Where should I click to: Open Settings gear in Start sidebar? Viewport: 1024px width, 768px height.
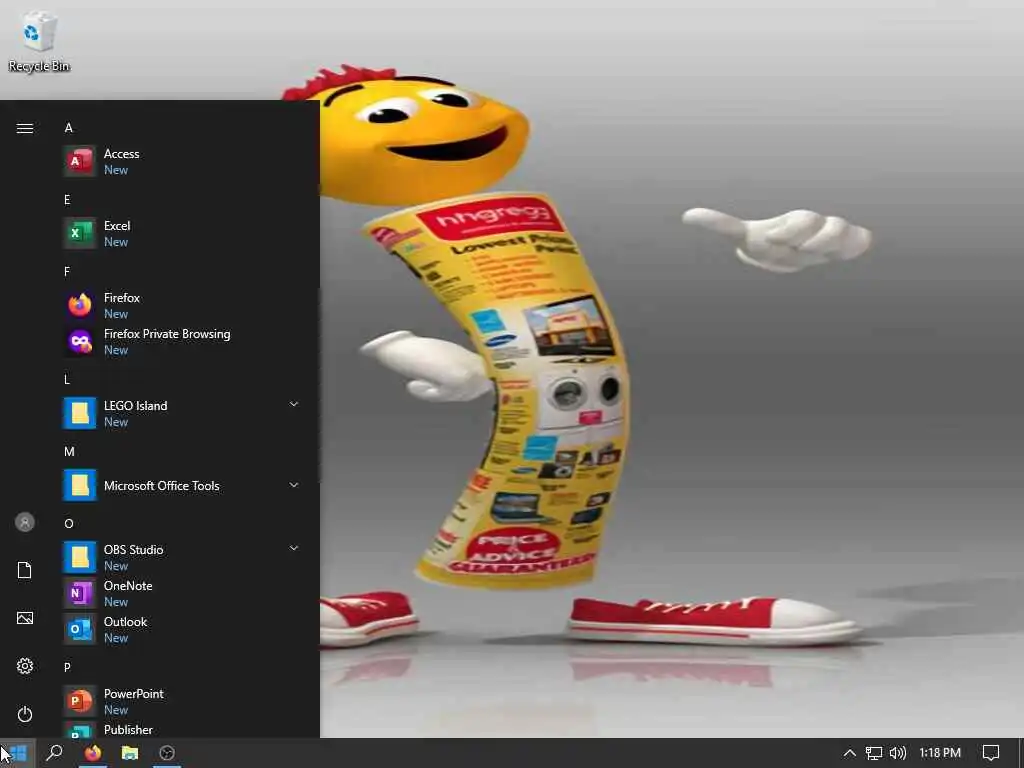tap(25, 666)
